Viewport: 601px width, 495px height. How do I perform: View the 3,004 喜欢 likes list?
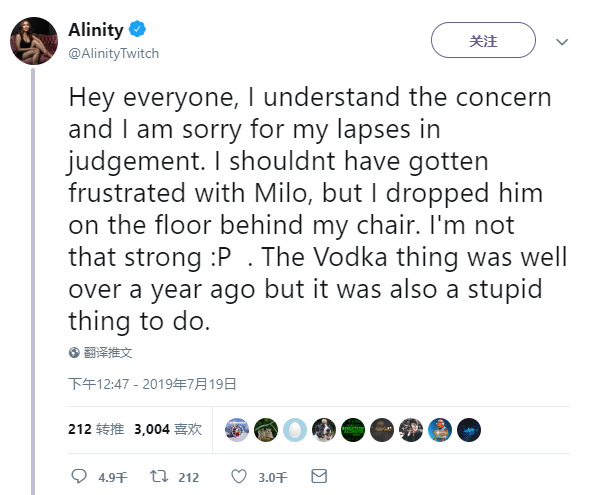coord(167,429)
